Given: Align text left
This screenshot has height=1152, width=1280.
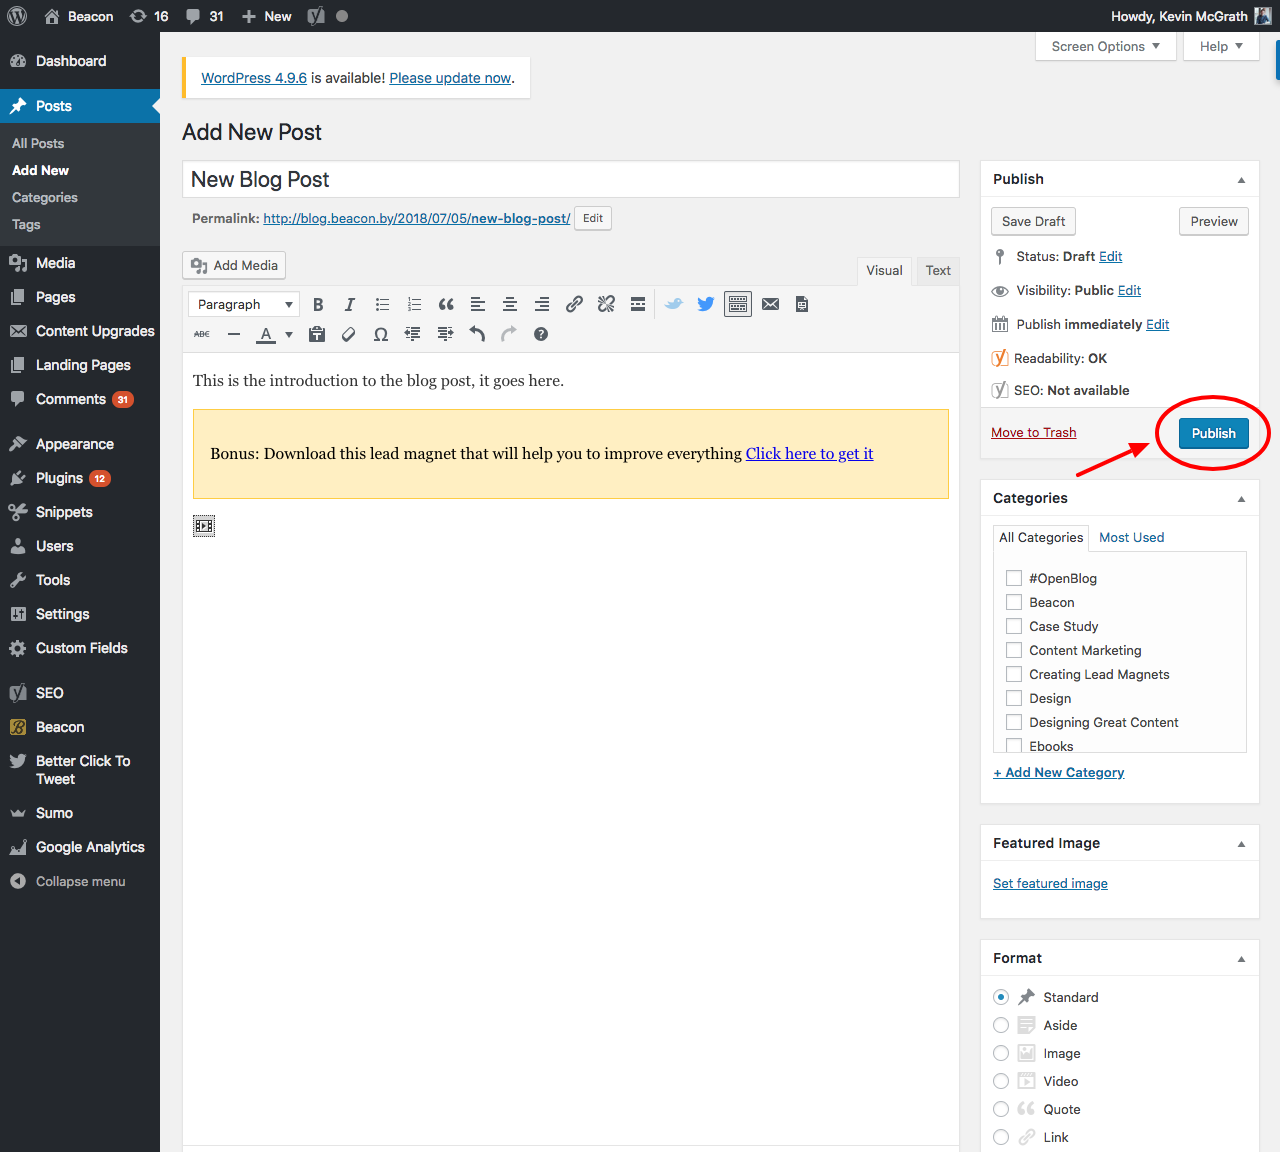Looking at the screenshot, I should click(478, 305).
